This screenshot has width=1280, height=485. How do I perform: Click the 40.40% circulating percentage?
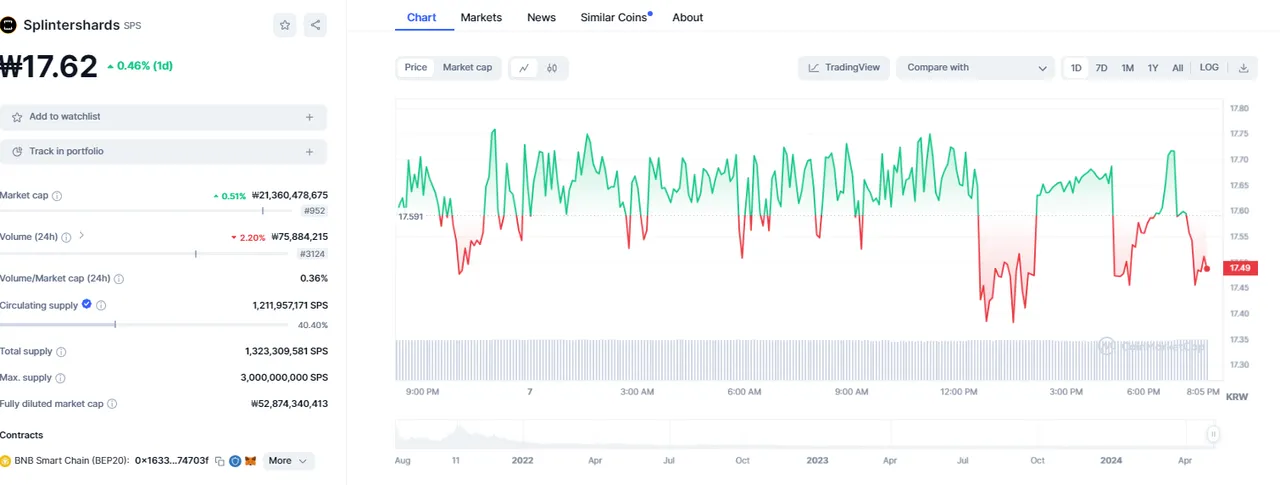click(x=313, y=325)
